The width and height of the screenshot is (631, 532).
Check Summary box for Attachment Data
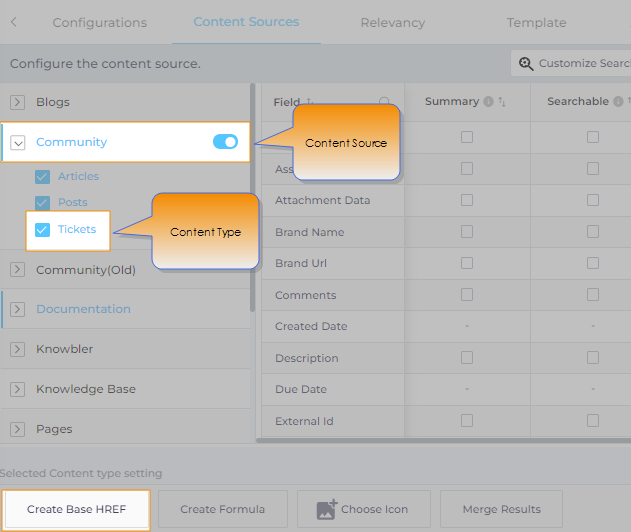click(x=467, y=200)
